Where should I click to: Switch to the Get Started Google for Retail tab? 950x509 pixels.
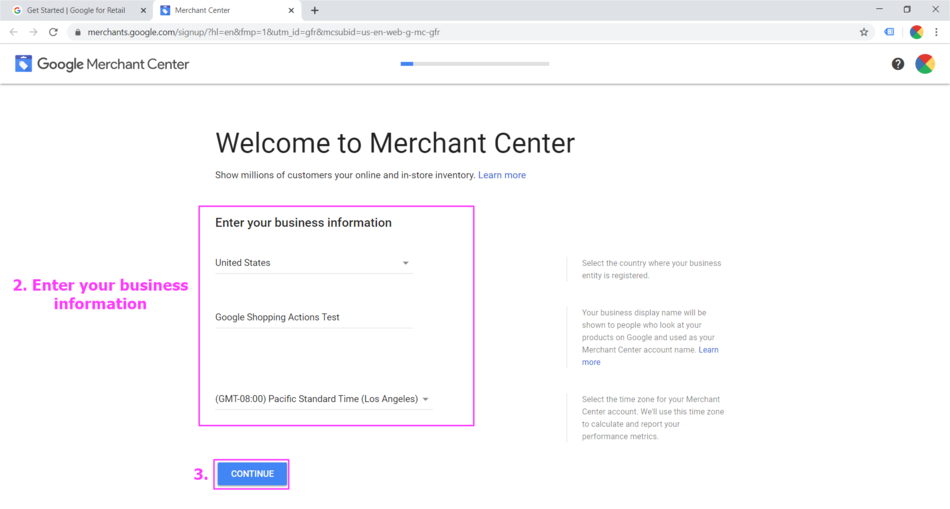coord(76,10)
